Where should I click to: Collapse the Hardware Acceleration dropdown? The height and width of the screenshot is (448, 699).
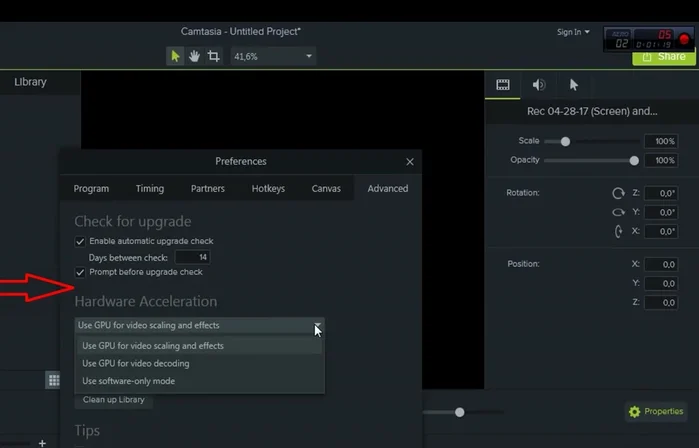click(x=317, y=325)
